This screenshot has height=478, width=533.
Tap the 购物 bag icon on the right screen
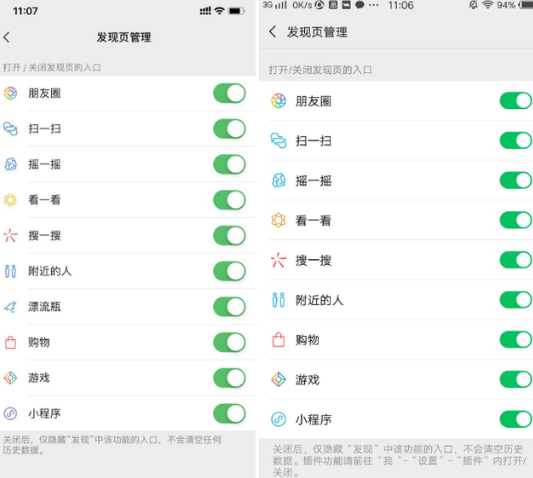(278, 340)
